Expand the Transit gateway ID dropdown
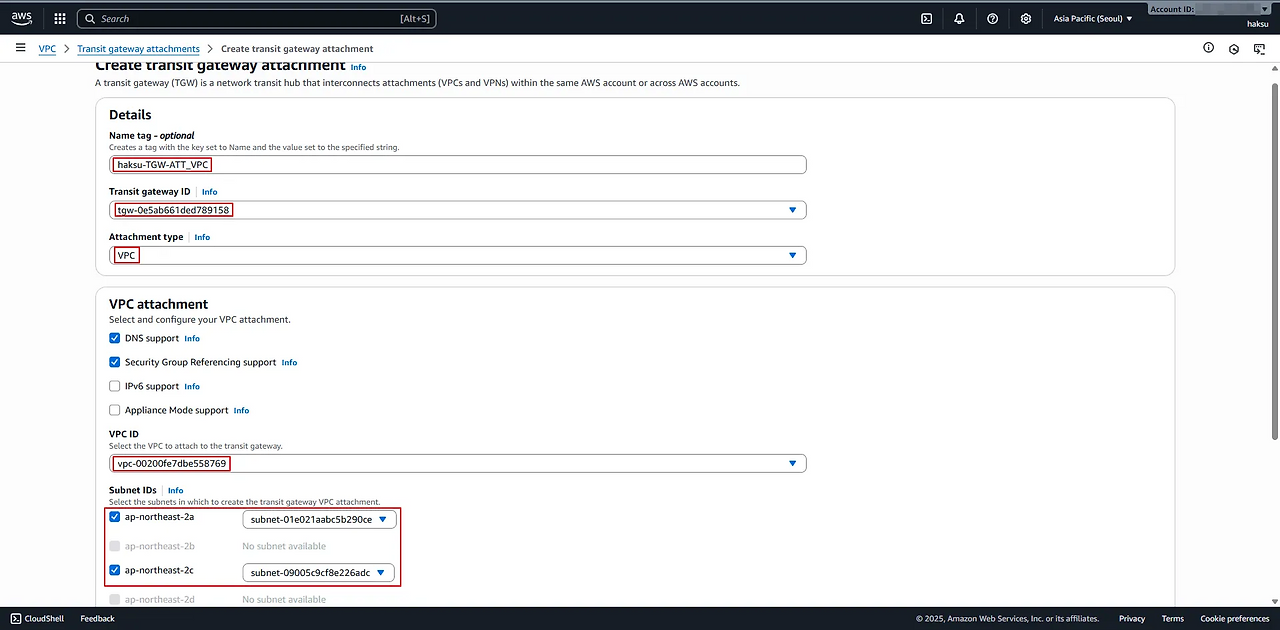1280x630 pixels. pos(792,210)
